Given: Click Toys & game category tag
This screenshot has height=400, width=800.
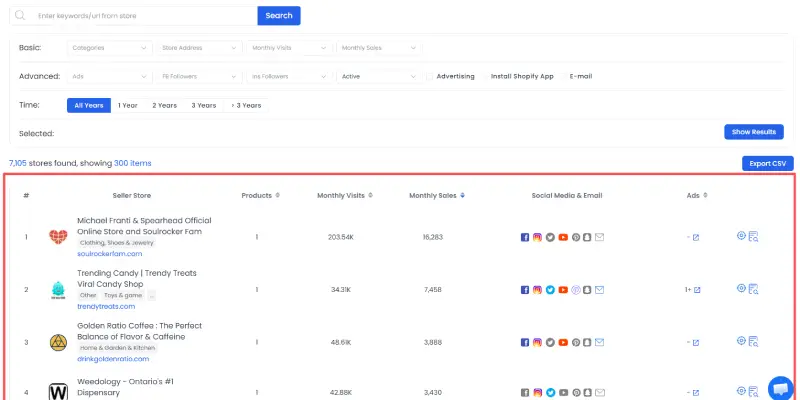Looking at the screenshot, I should tap(123, 295).
